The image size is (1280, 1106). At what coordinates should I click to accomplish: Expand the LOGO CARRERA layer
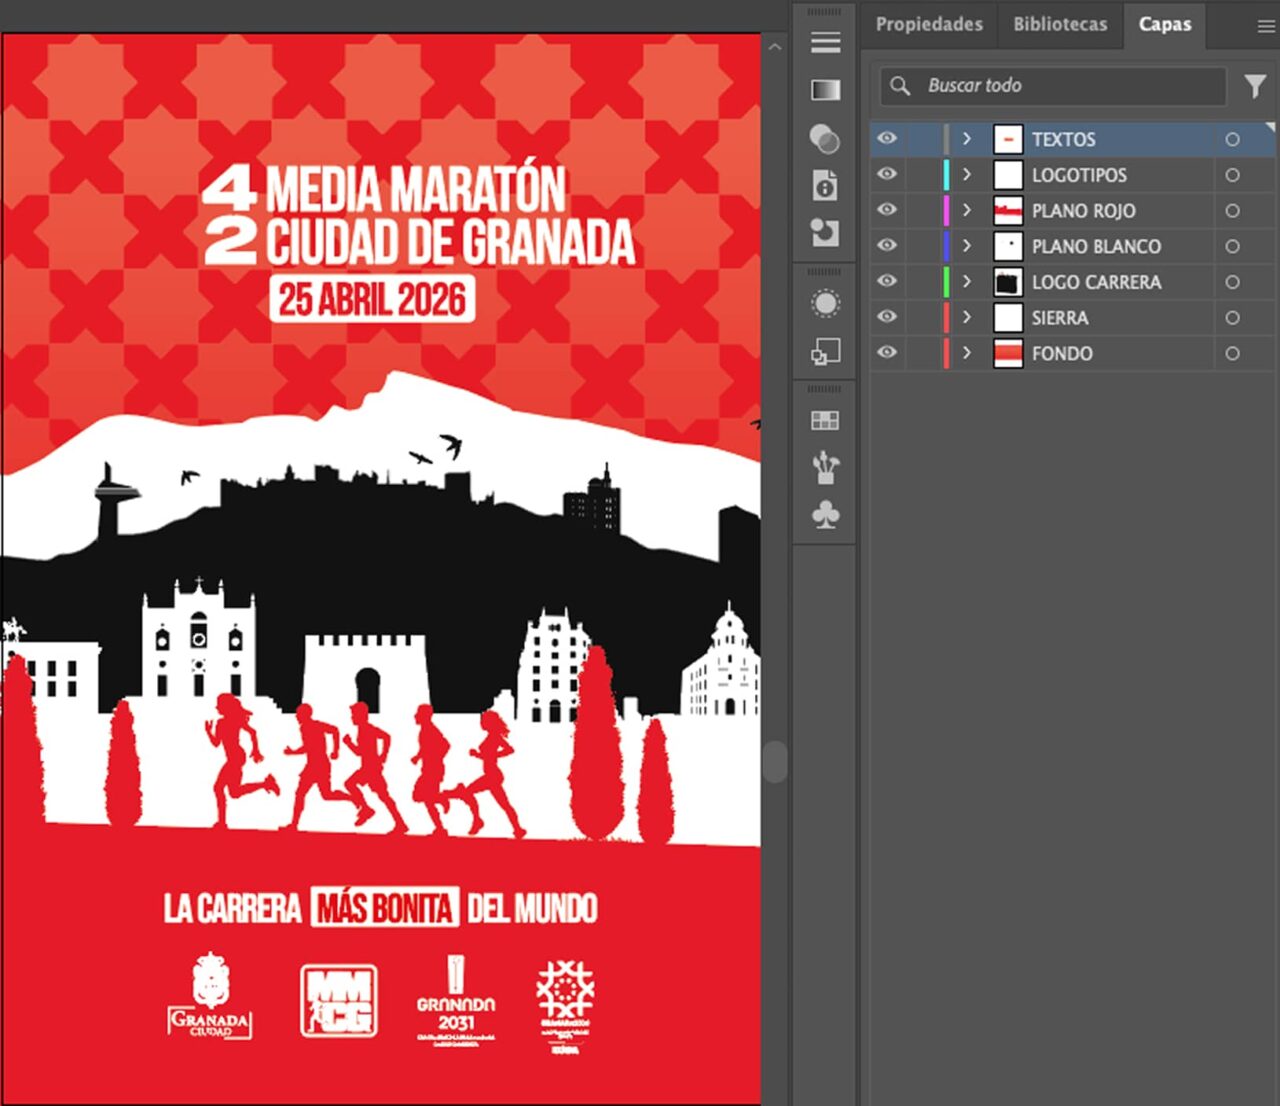966,281
